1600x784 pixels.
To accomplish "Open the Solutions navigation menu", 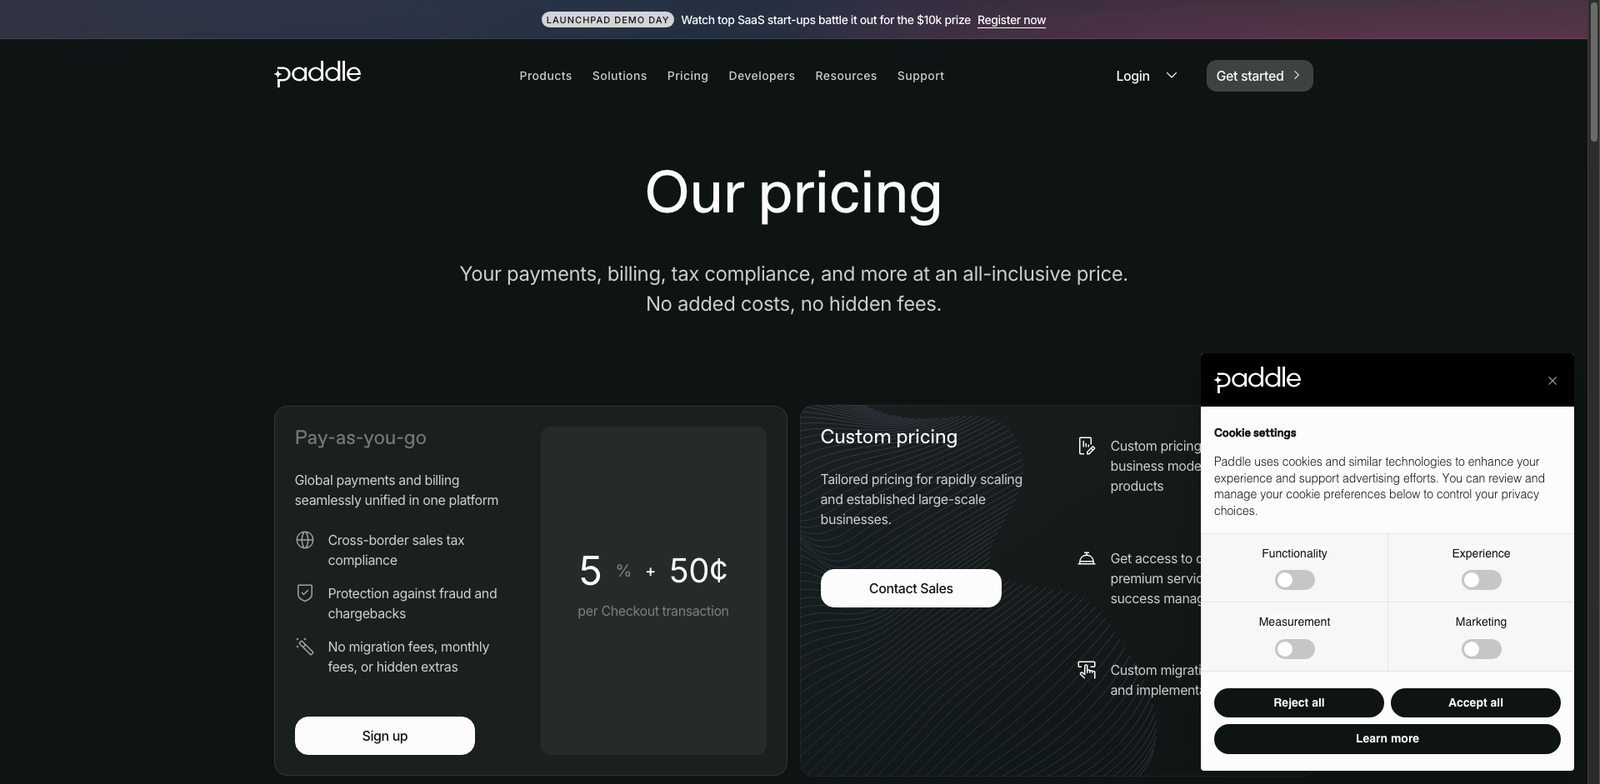I will (x=619, y=75).
